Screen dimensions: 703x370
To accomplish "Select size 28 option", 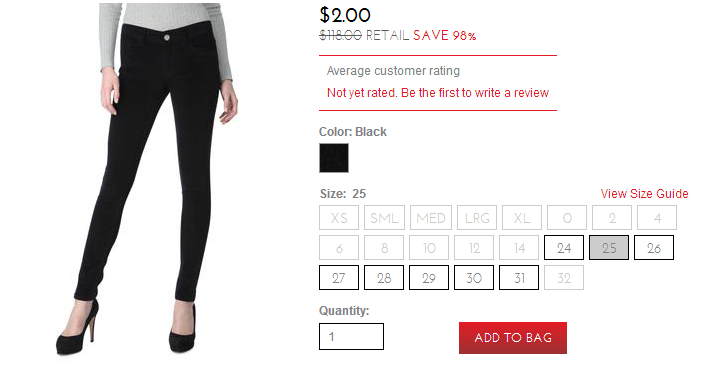I will [384, 278].
